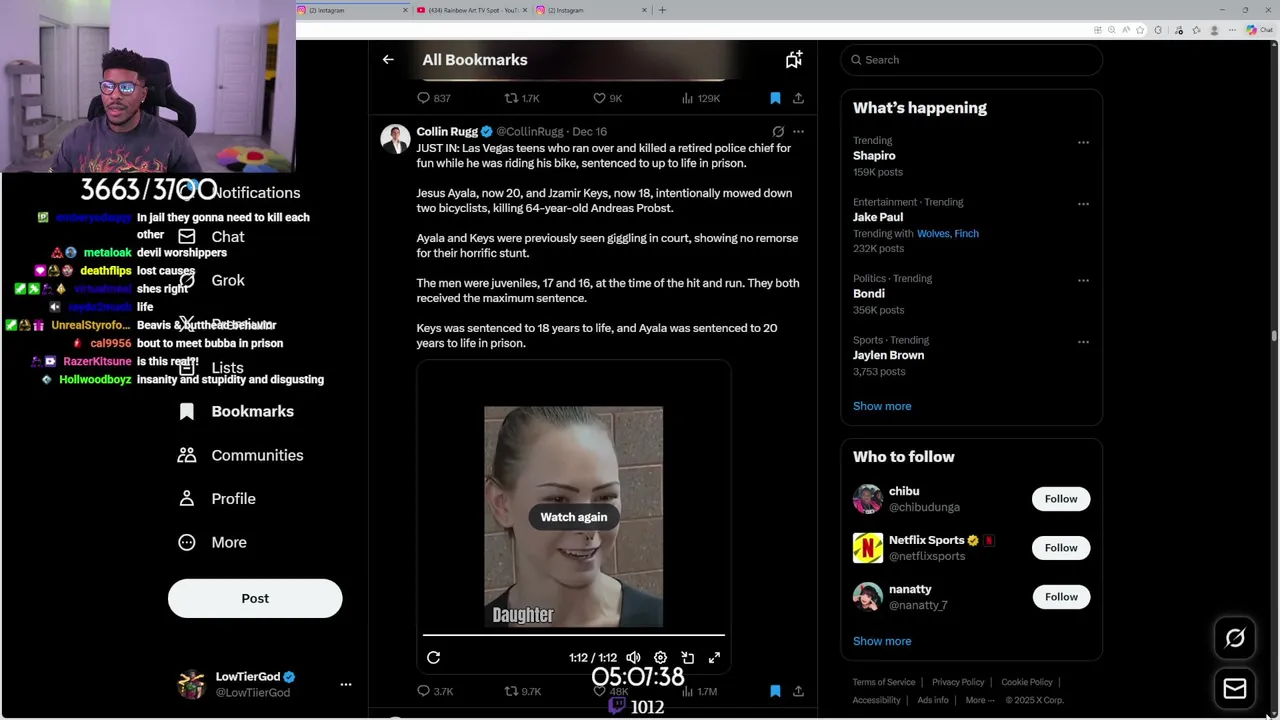
Task: Open Chat in the sidebar
Action: pyautogui.click(x=211, y=237)
